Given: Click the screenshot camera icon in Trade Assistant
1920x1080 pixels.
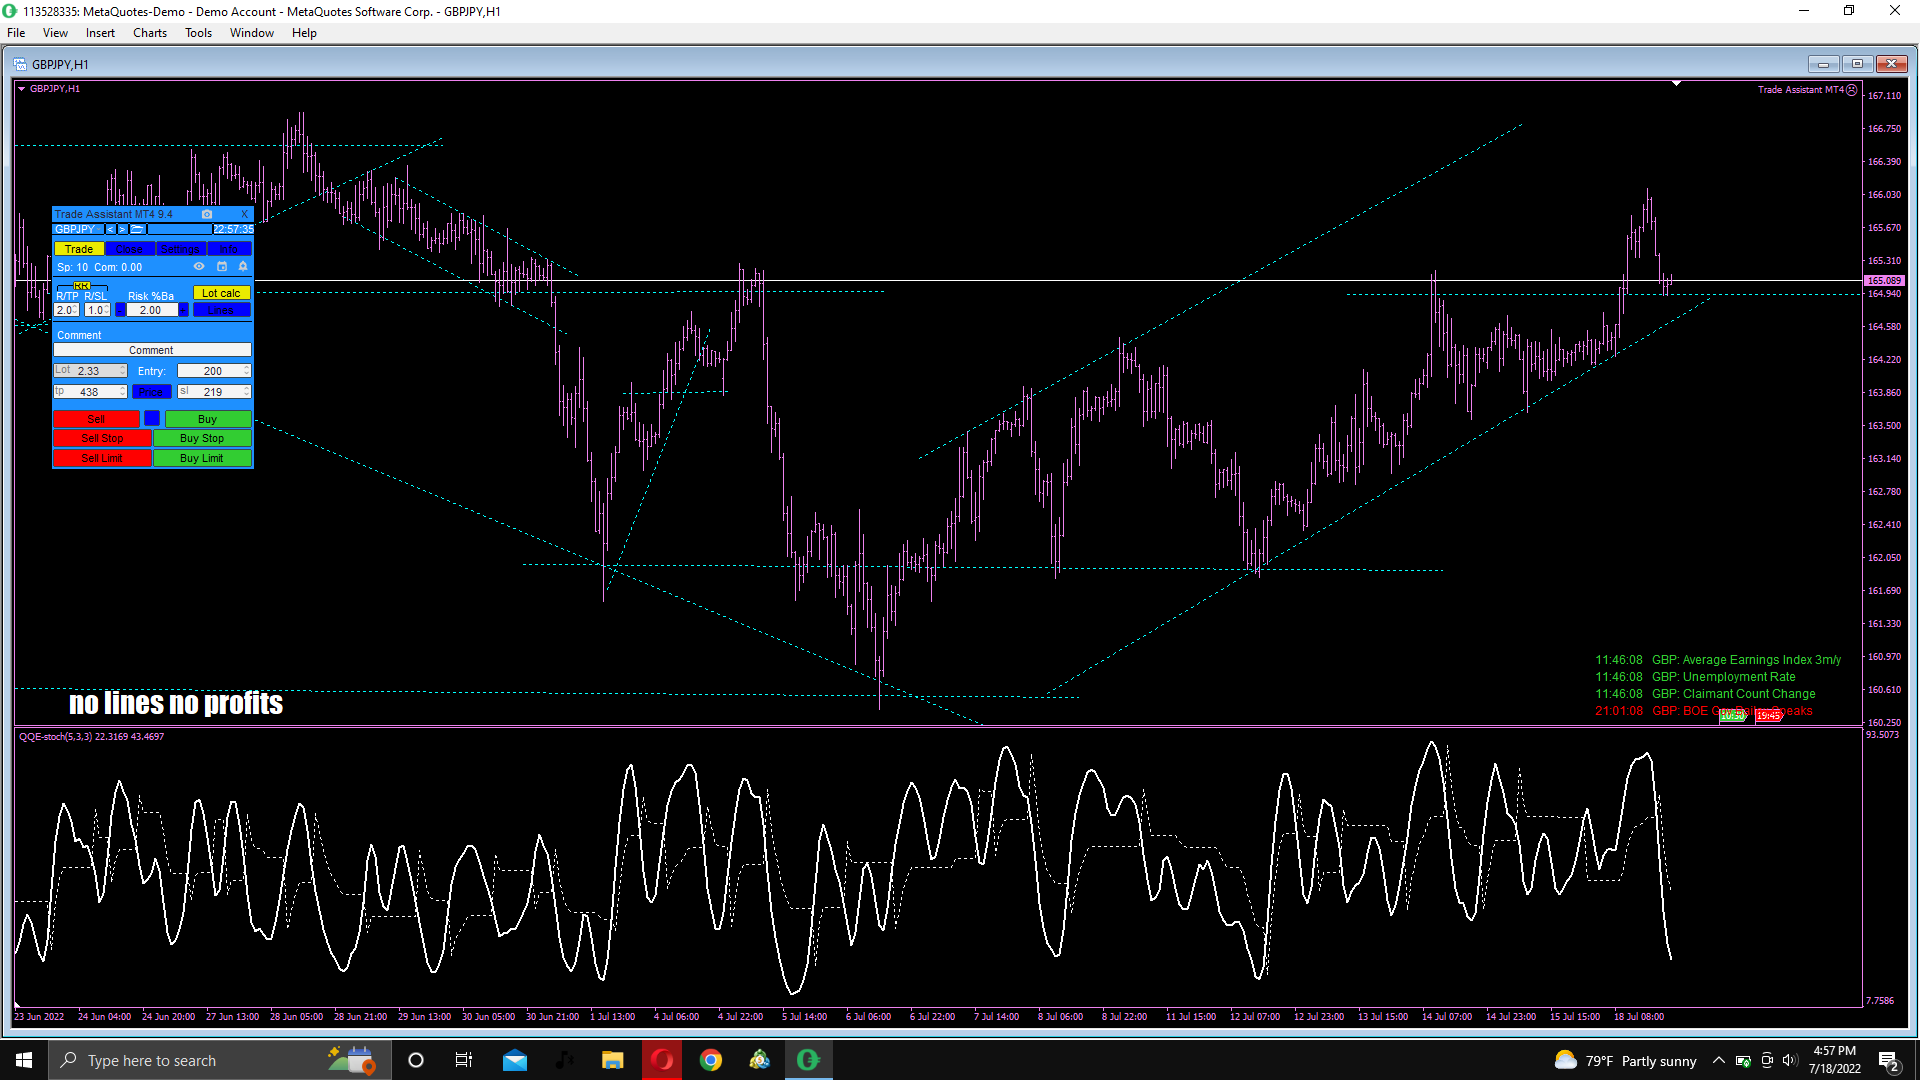Looking at the screenshot, I should [207, 214].
